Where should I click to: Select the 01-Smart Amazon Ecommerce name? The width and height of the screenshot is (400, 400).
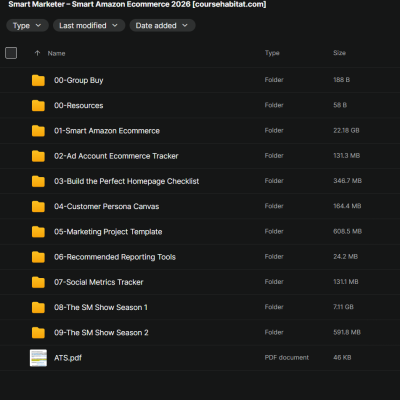(107, 131)
